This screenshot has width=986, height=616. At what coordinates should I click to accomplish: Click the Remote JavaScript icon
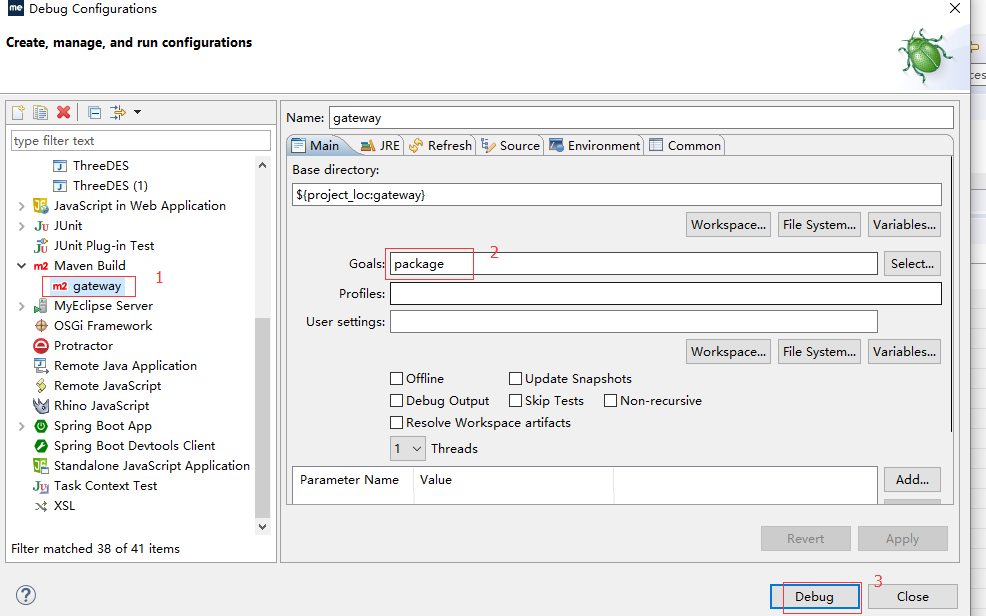point(41,386)
